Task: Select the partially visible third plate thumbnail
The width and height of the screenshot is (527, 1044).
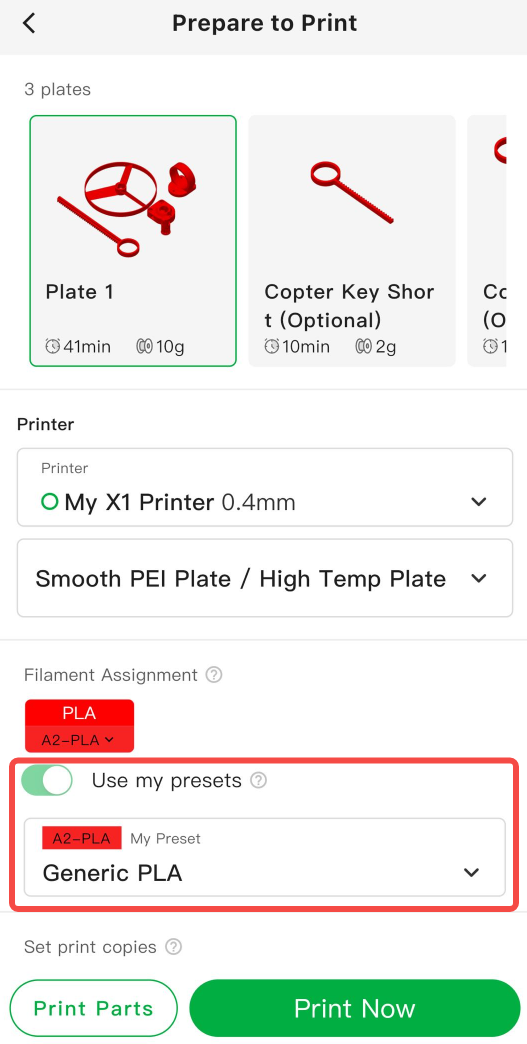Action: pos(487,241)
